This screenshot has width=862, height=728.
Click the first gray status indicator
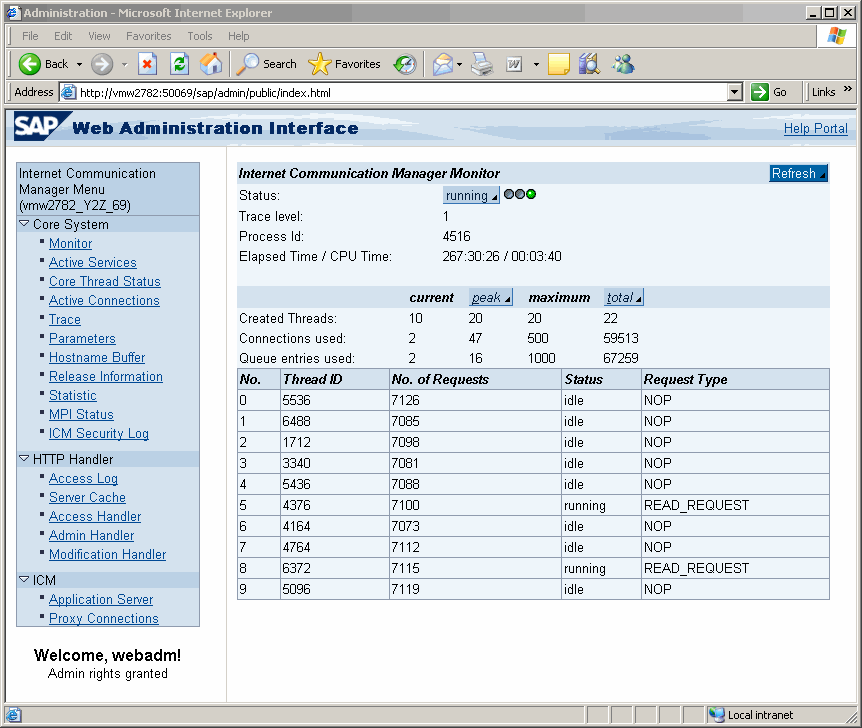pos(509,195)
